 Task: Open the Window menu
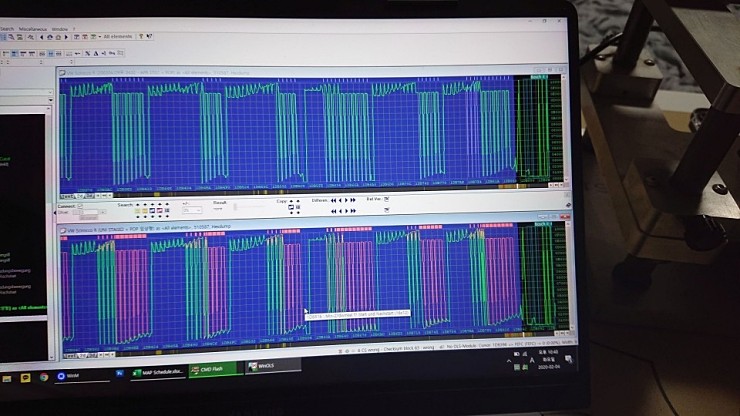(60, 29)
